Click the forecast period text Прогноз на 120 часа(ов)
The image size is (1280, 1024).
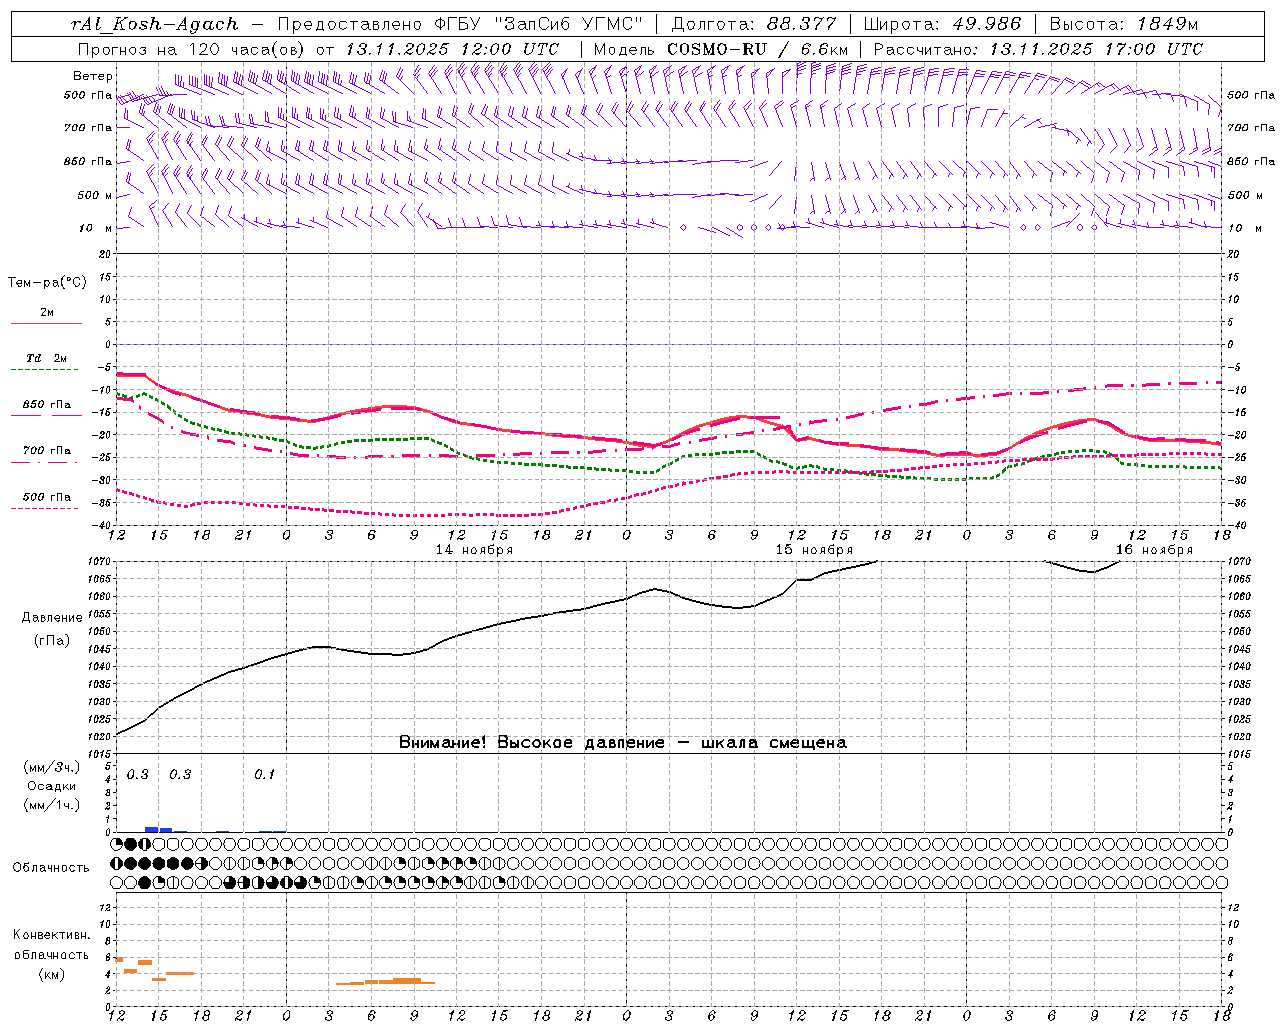190,49
